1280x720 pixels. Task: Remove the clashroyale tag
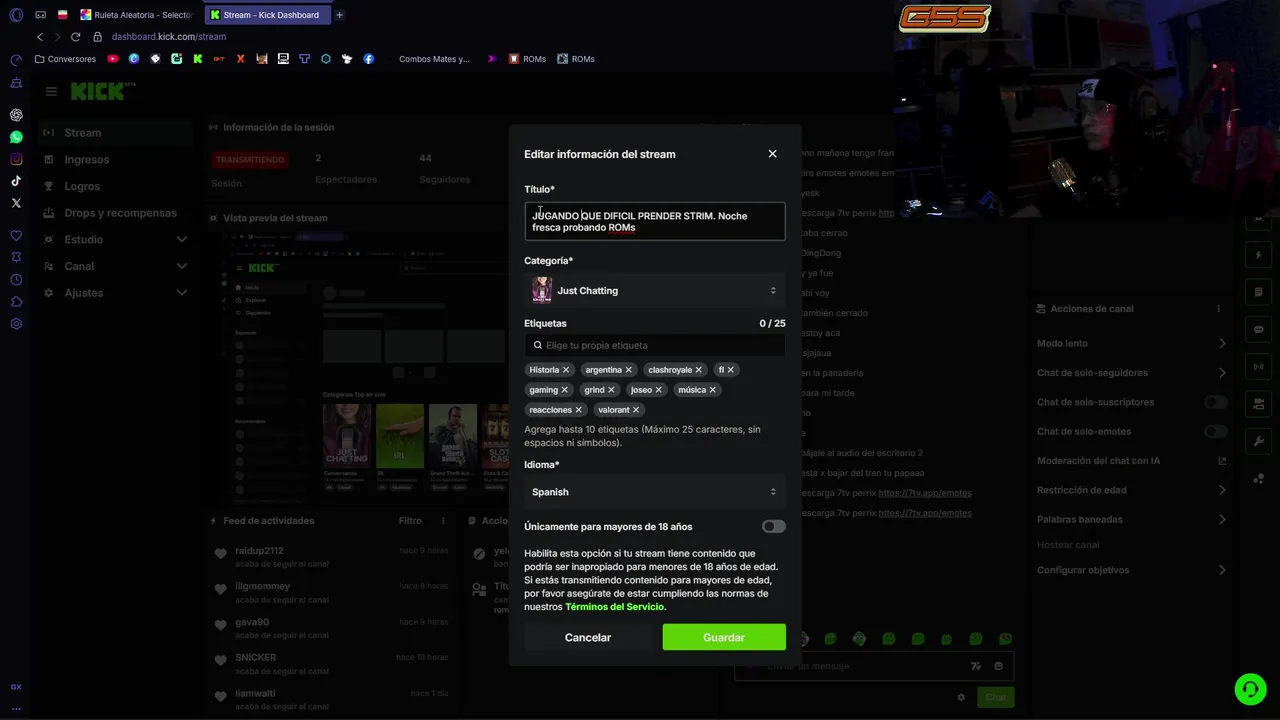click(699, 370)
